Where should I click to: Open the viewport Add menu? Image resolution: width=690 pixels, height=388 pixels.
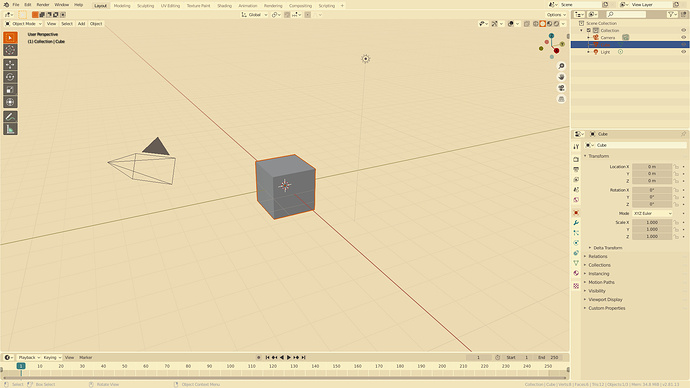pos(81,24)
